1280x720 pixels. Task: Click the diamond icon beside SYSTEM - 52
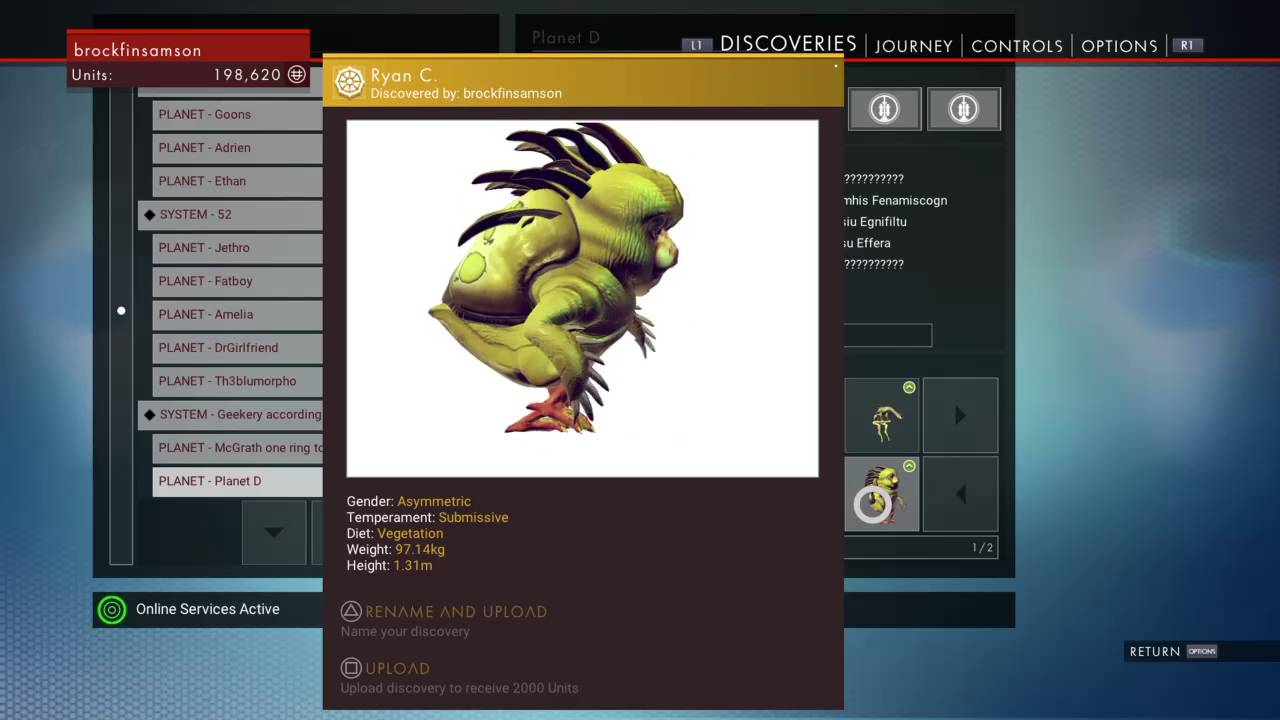150,215
